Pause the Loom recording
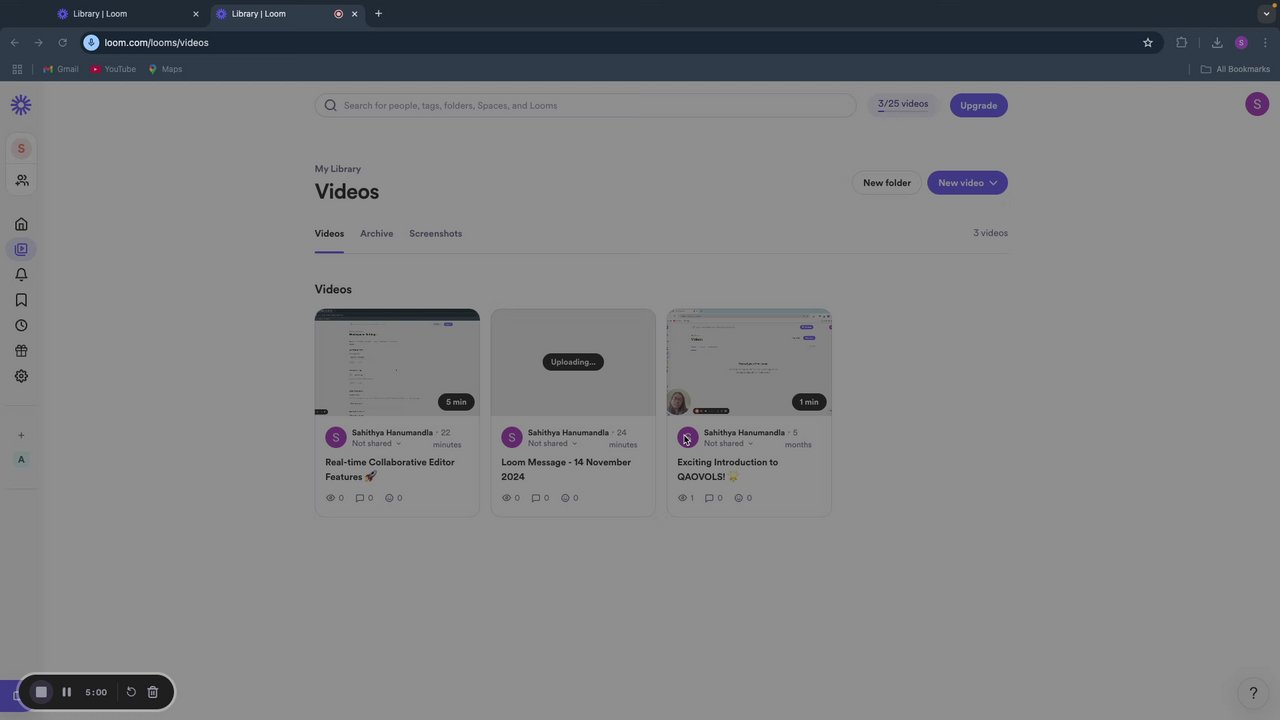The image size is (1280, 720). click(66, 692)
